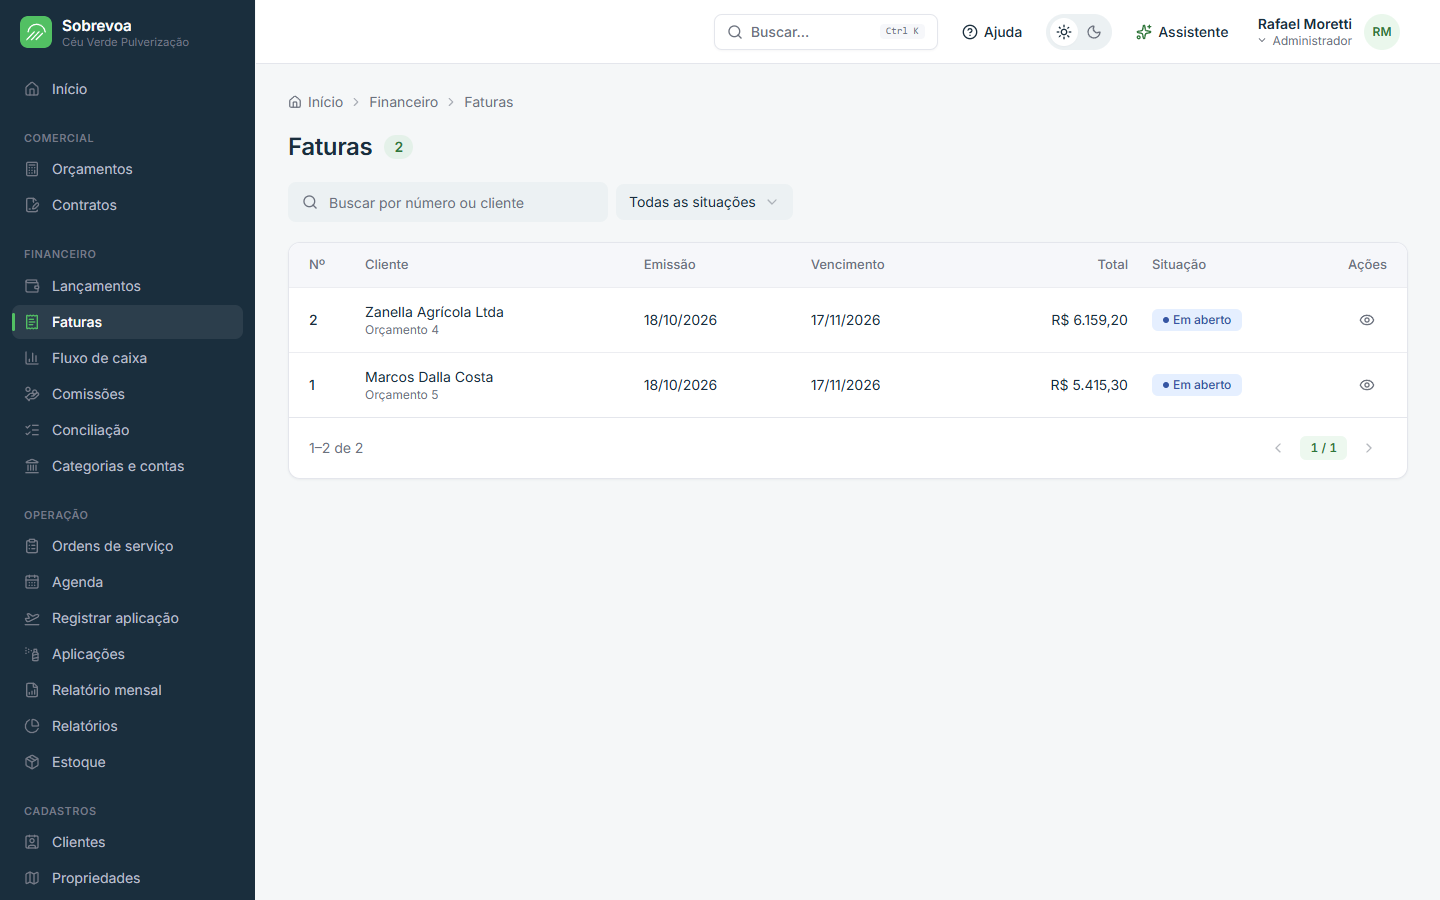Open the Sobrevoa logo icon

(x=36, y=32)
